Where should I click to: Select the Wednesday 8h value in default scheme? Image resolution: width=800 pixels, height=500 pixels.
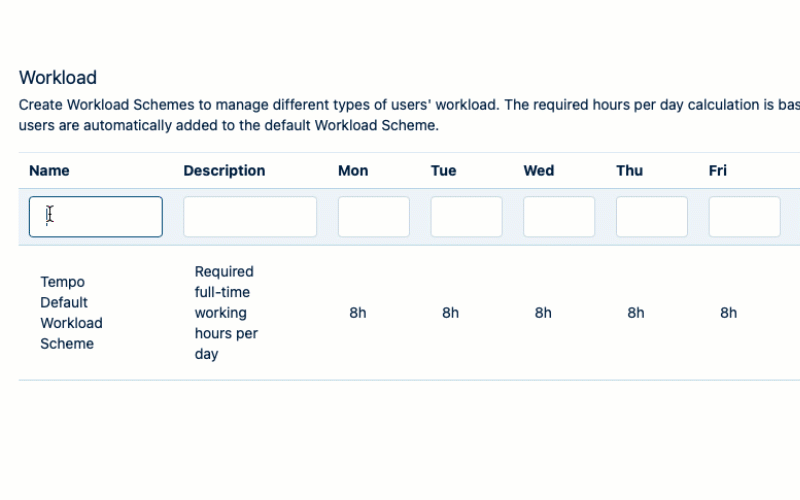543,313
